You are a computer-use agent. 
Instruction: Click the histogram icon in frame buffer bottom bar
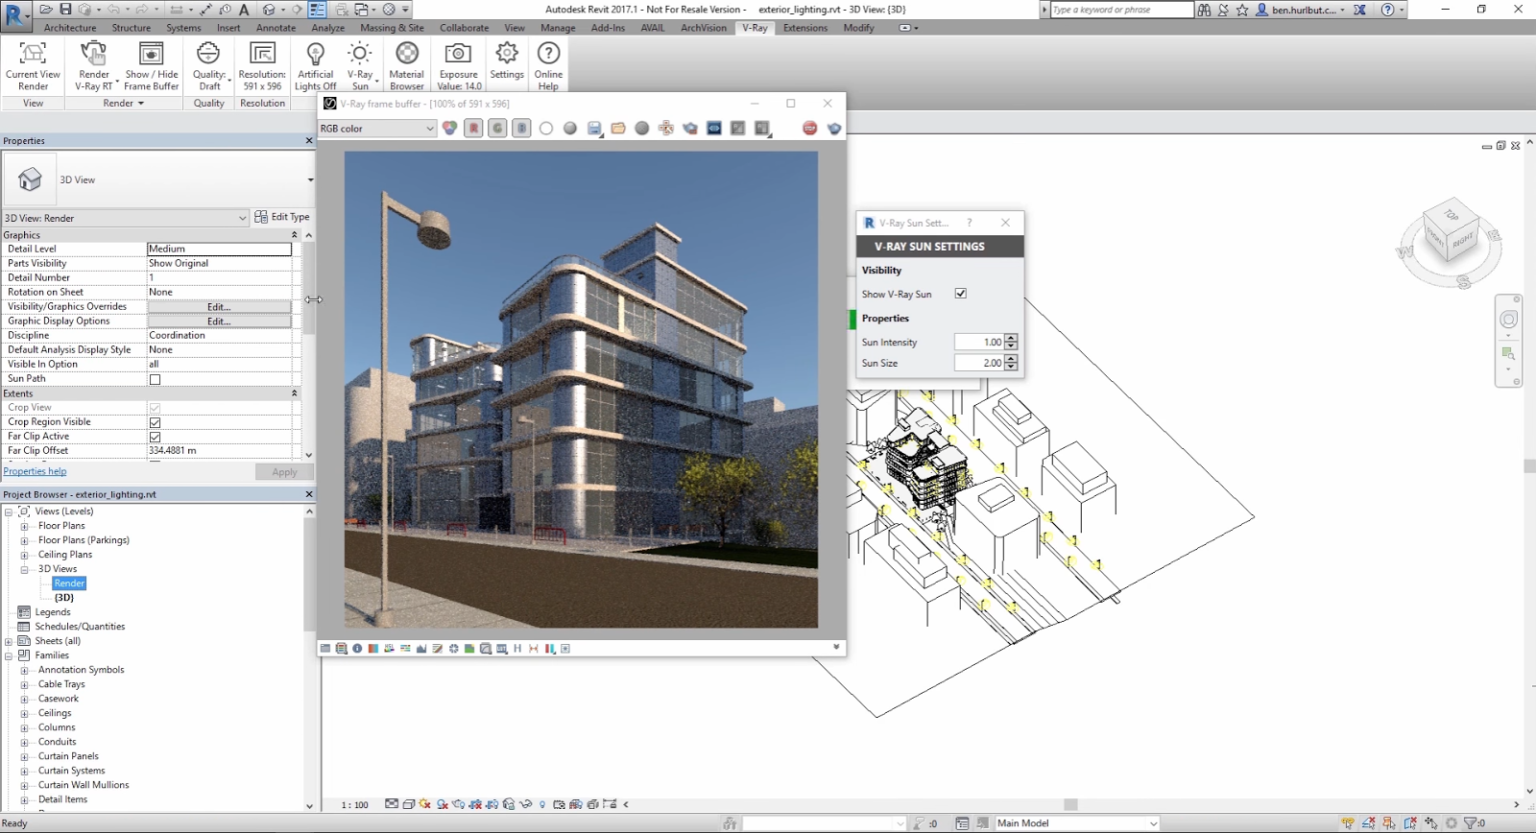(421, 649)
